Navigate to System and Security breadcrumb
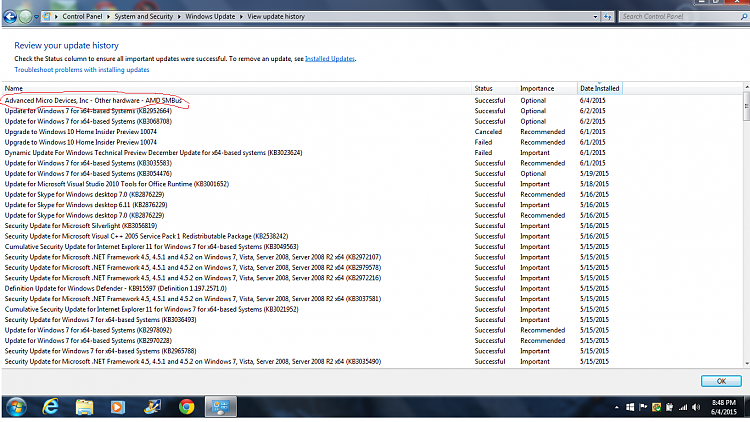This screenshot has width=750, height=422. click(143, 16)
